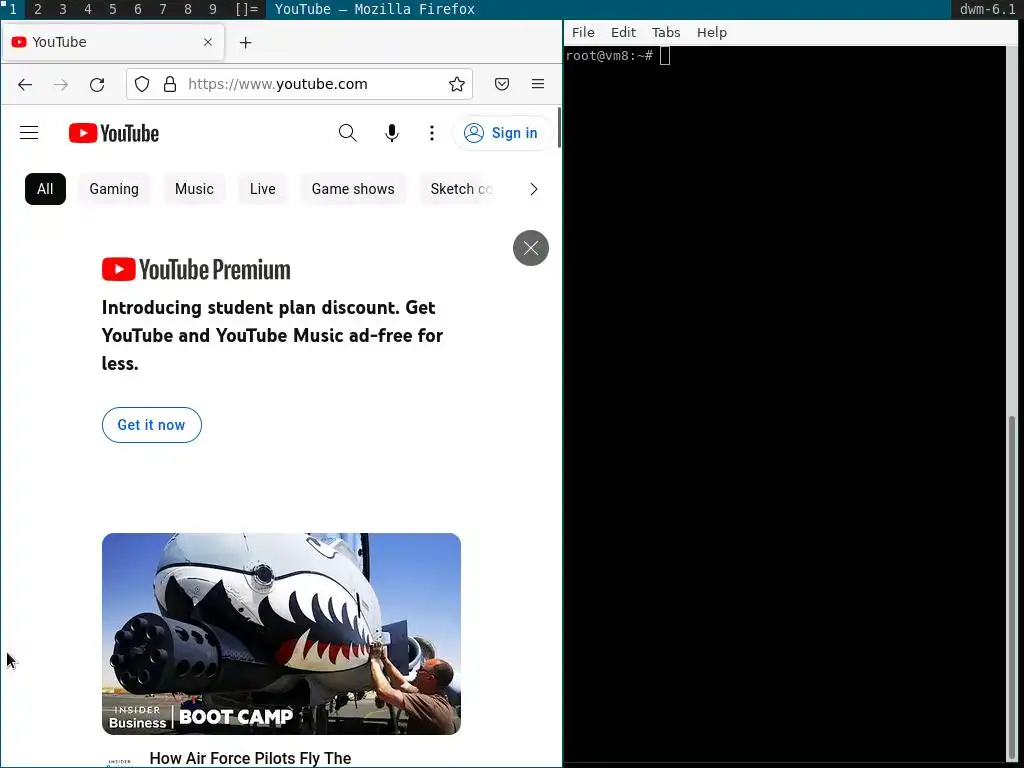Select the Live filter chip
Screen dimensions: 1024x768
coord(263,189)
